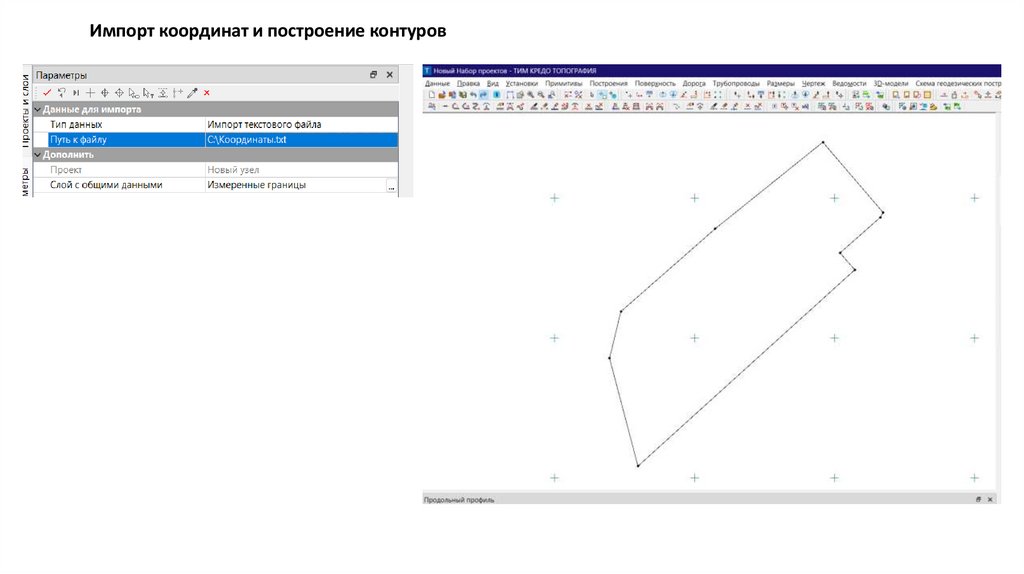This screenshot has height=574, width=1024.
Task: Open the Правка menu
Action: click(468, 84)
